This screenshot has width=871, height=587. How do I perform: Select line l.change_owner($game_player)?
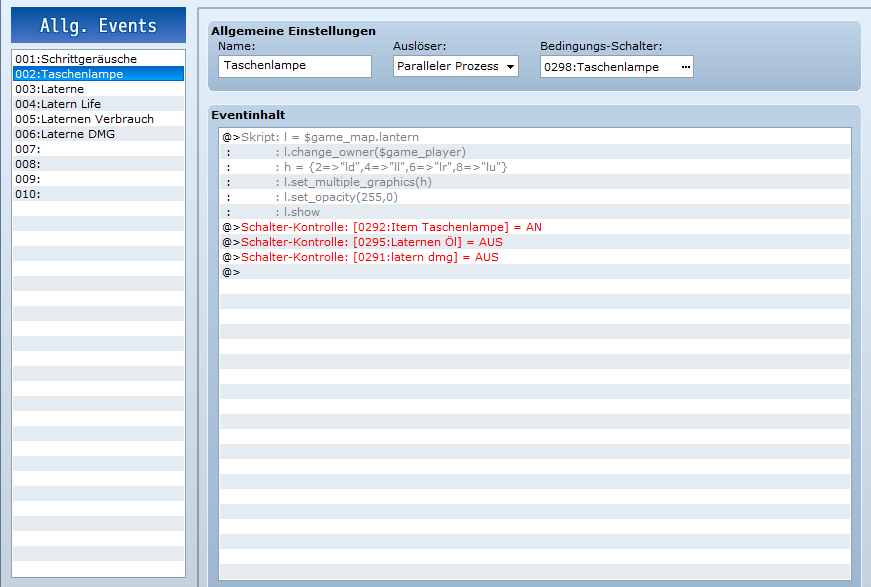click(535, 152)
